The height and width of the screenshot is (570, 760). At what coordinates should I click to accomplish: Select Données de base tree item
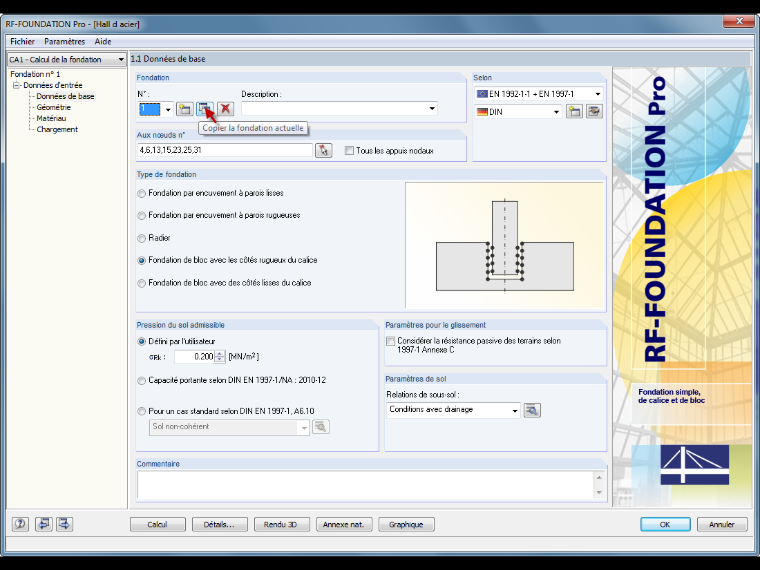[65, 96]
